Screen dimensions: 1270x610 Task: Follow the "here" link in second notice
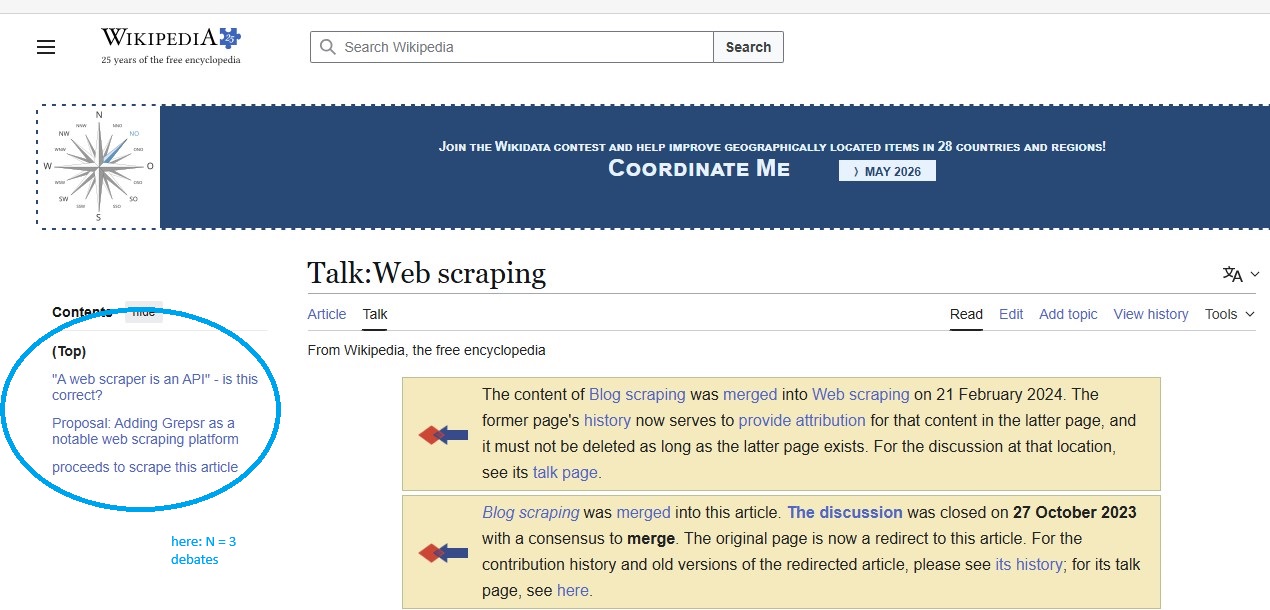tap(573, 590)
